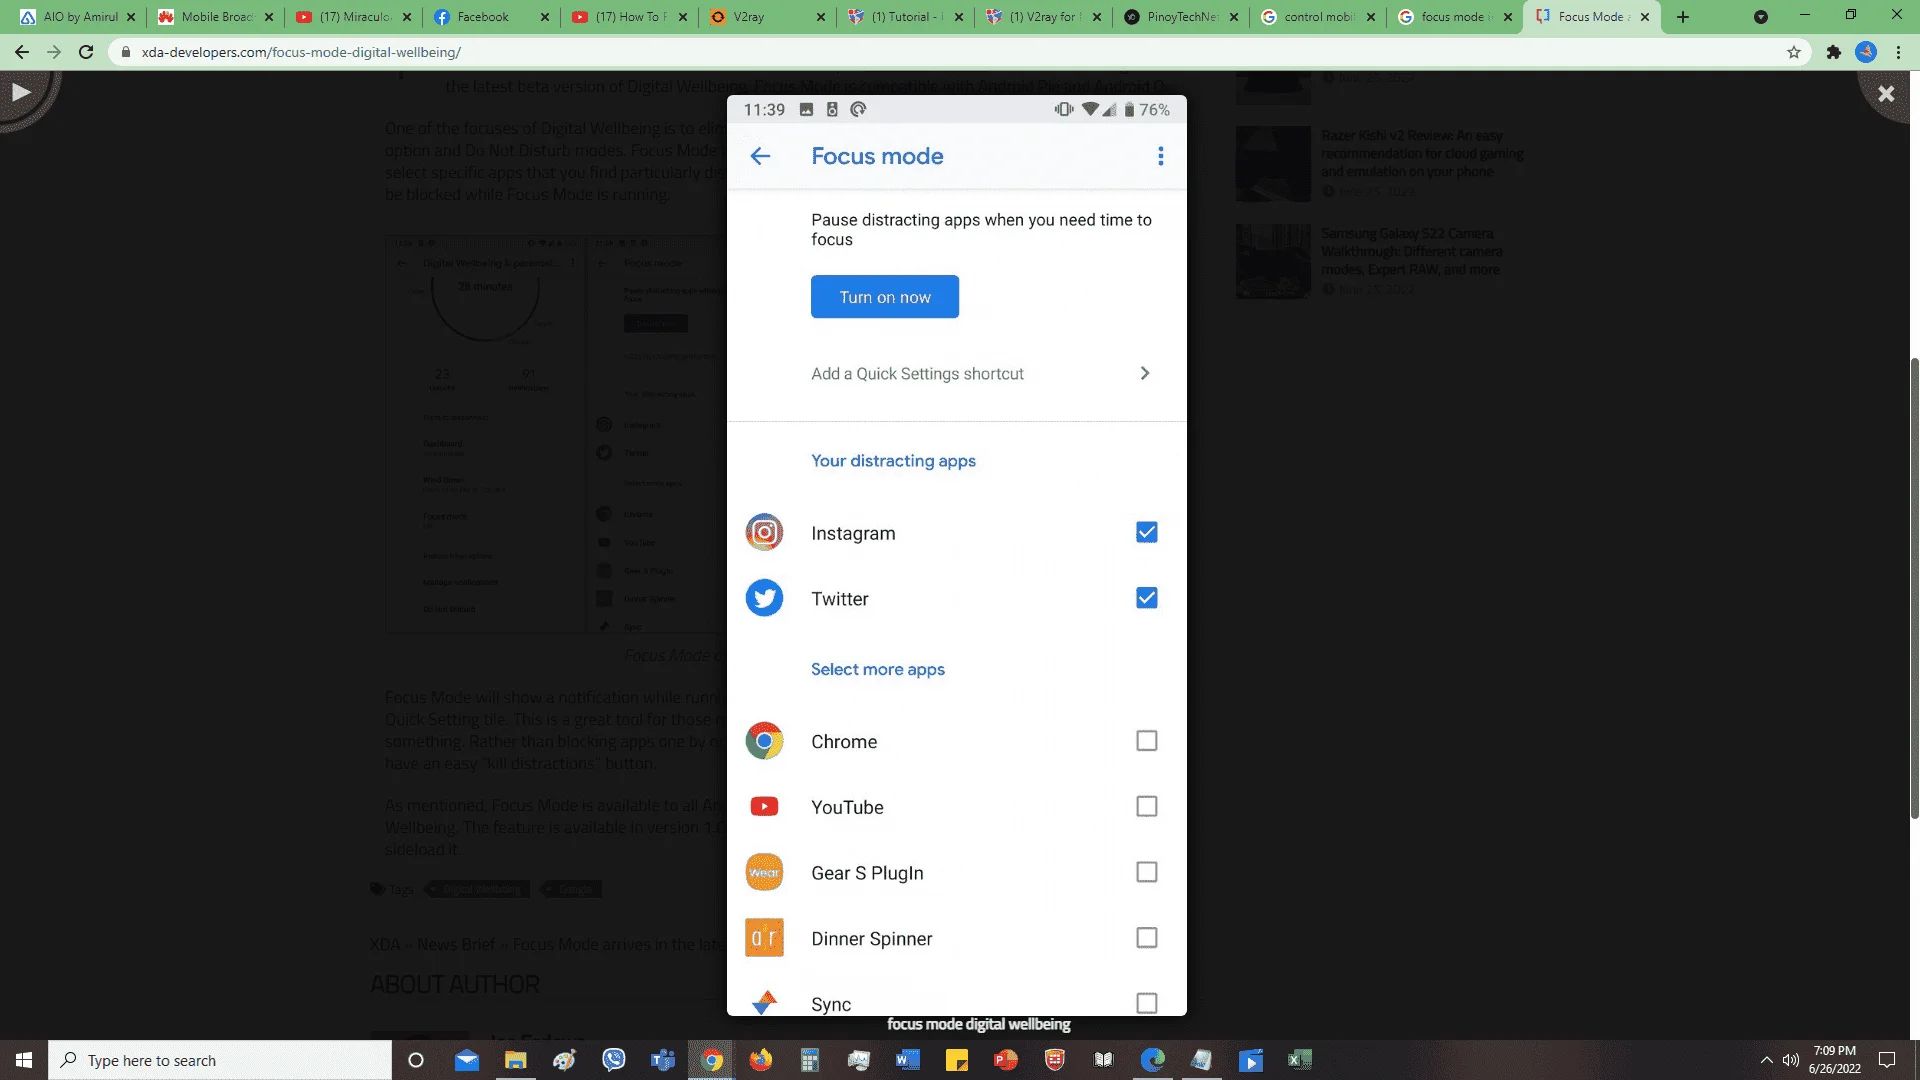Open the Mail app from taskbar
The image size is (1920, 1080).
pyautogui.click(x=466, y=1060)
